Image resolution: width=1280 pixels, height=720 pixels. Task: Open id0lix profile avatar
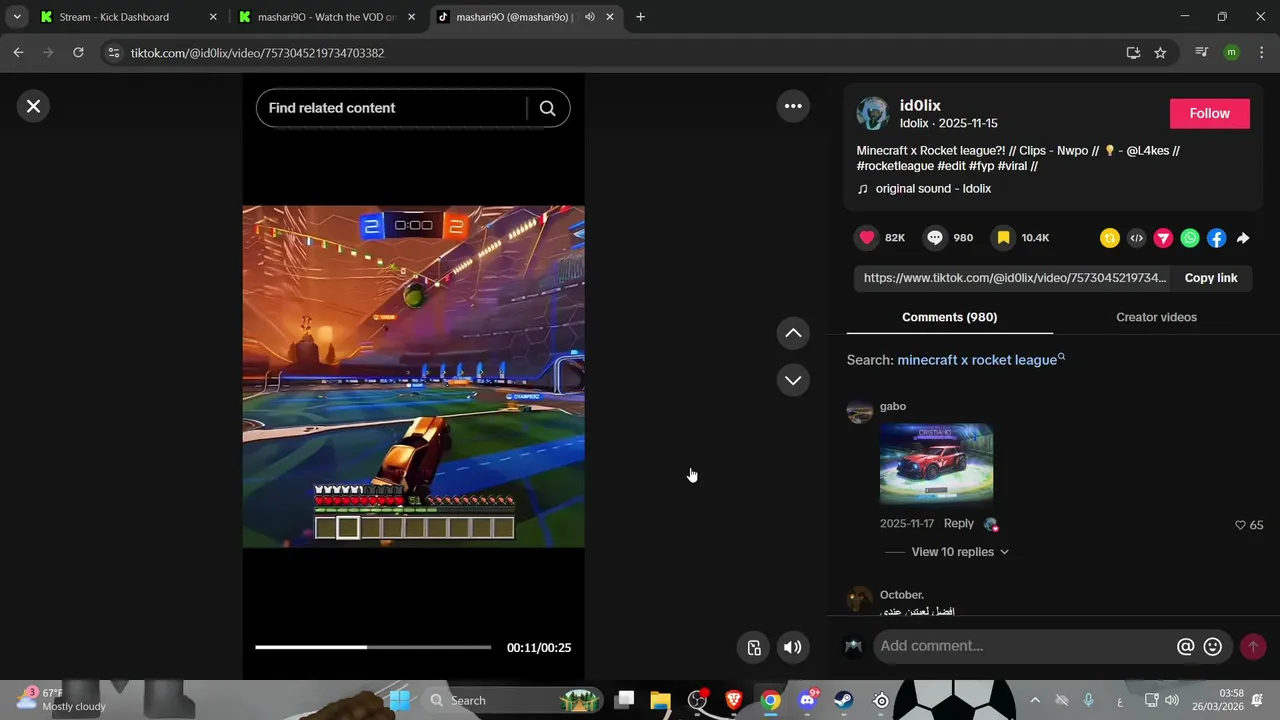(x=873, y=114)
